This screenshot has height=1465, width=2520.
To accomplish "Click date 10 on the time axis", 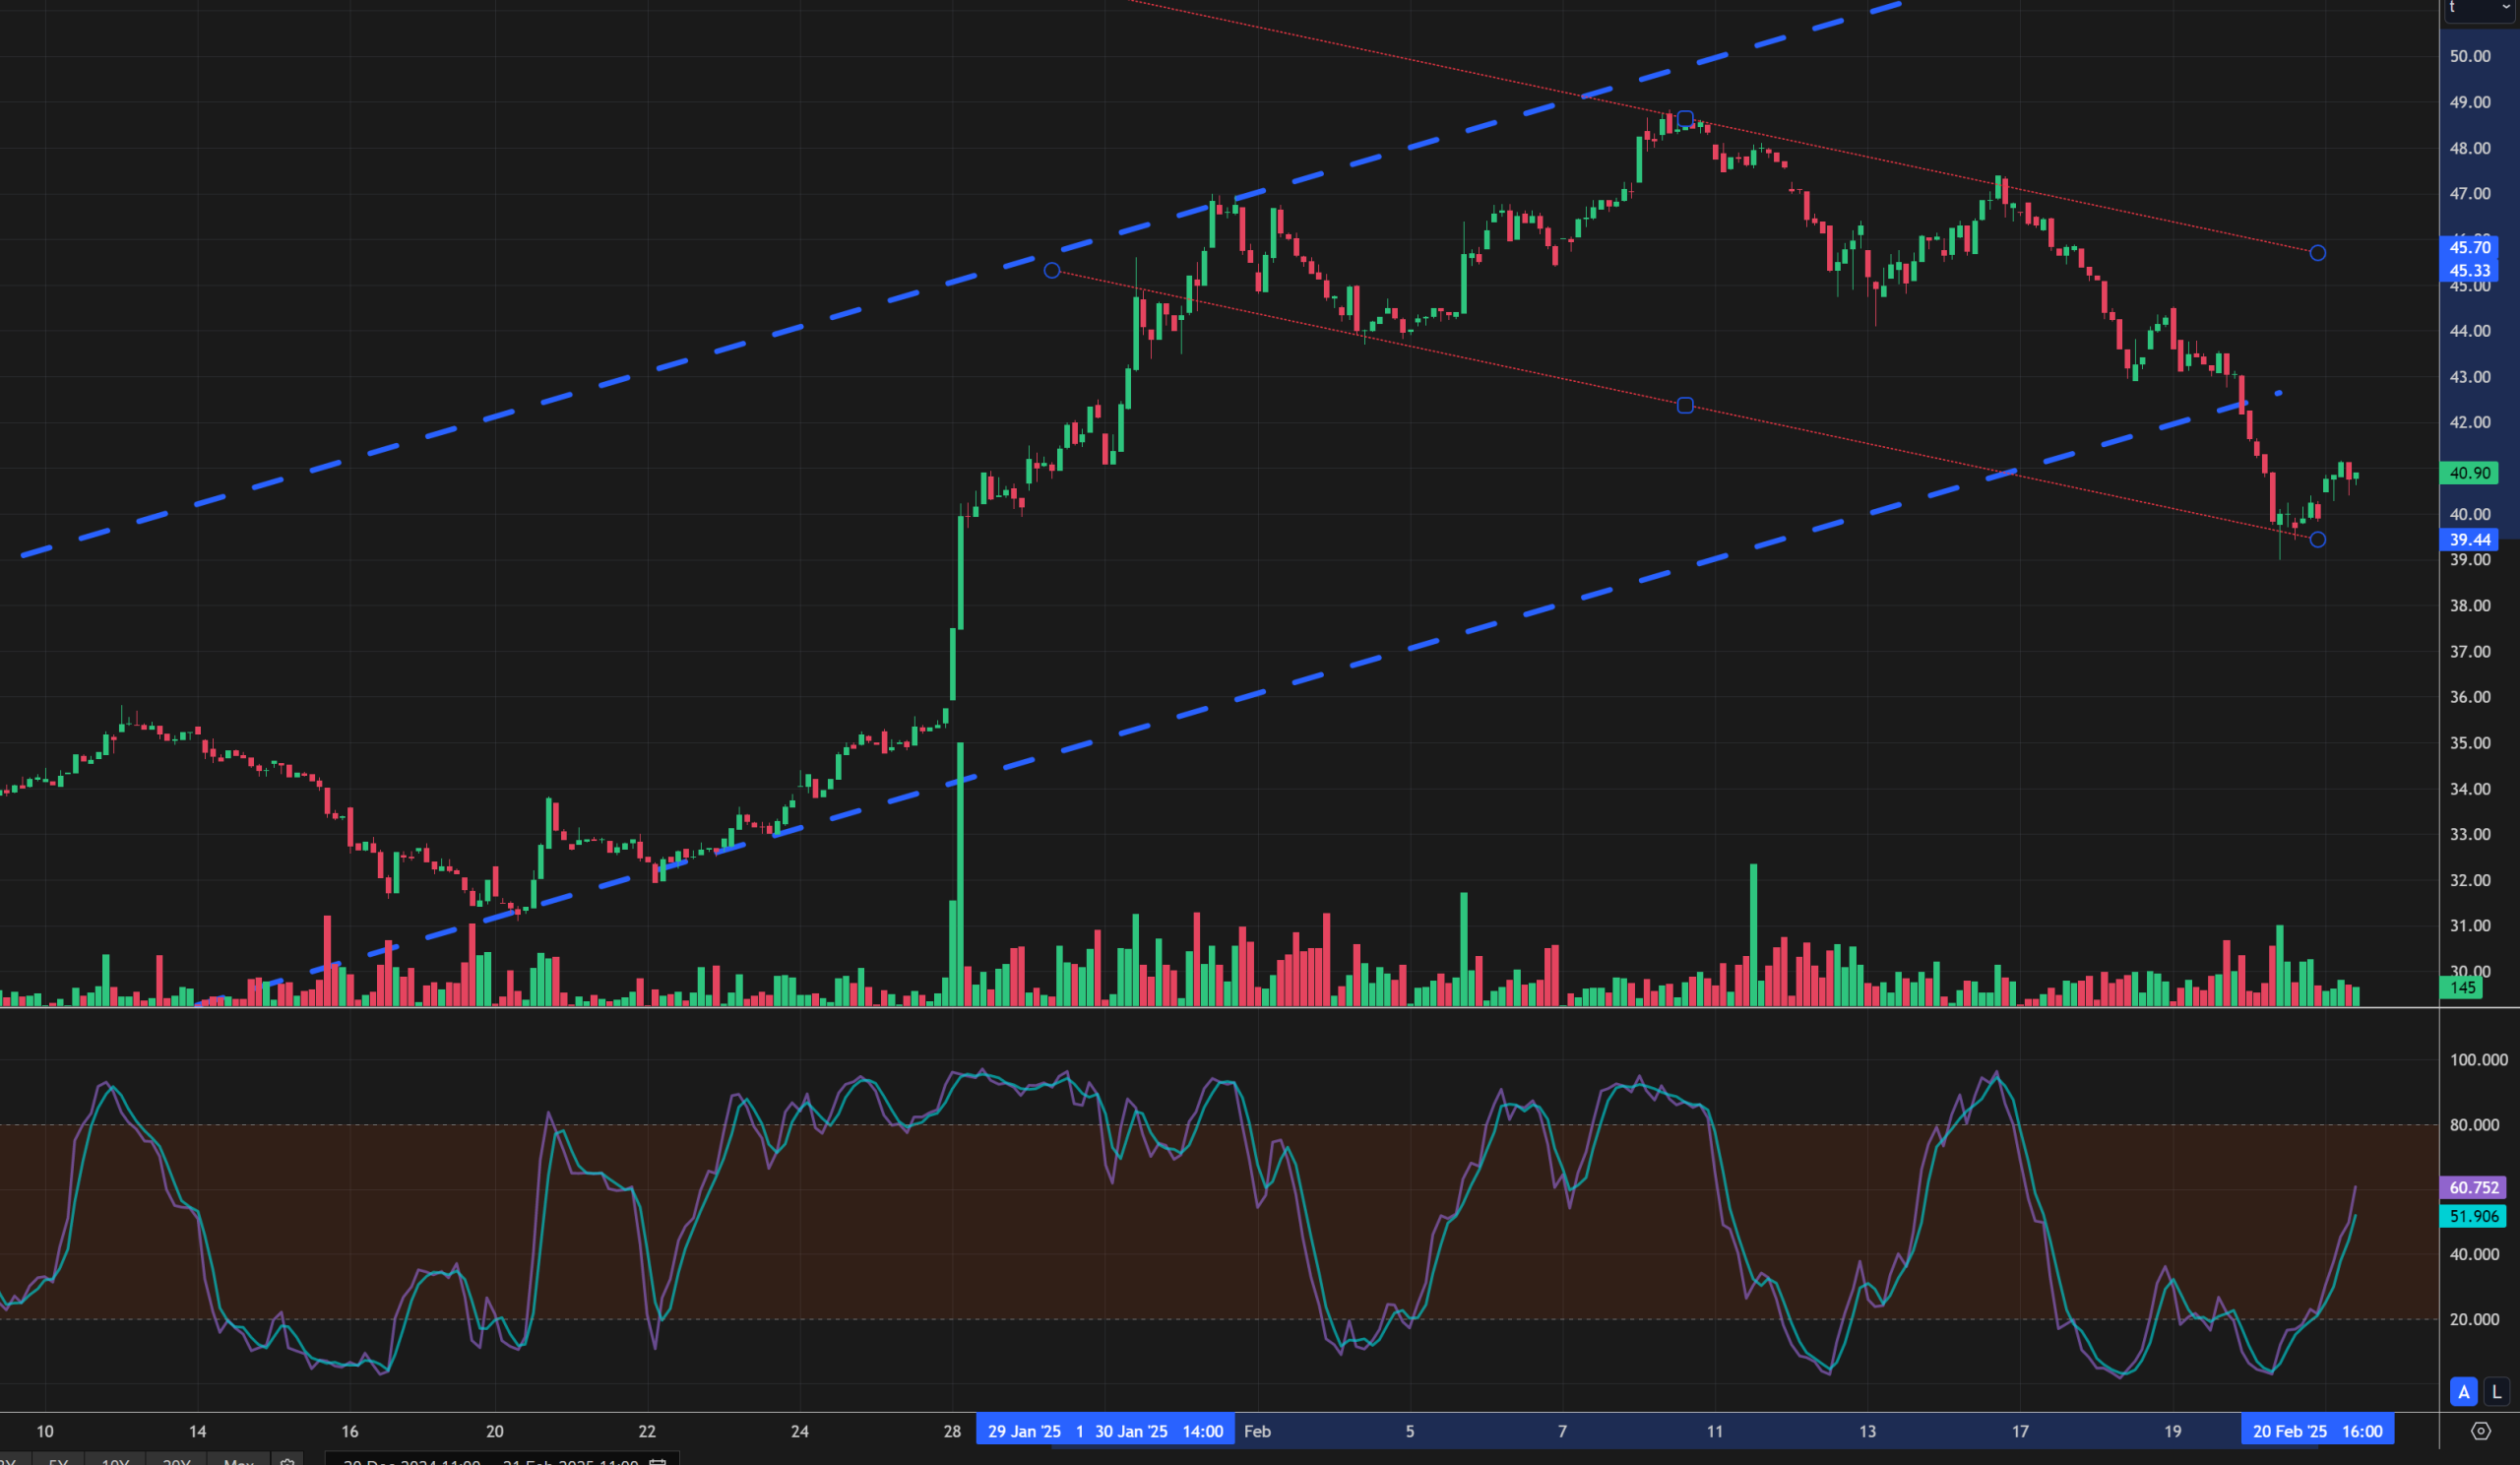I will 45,1431.
